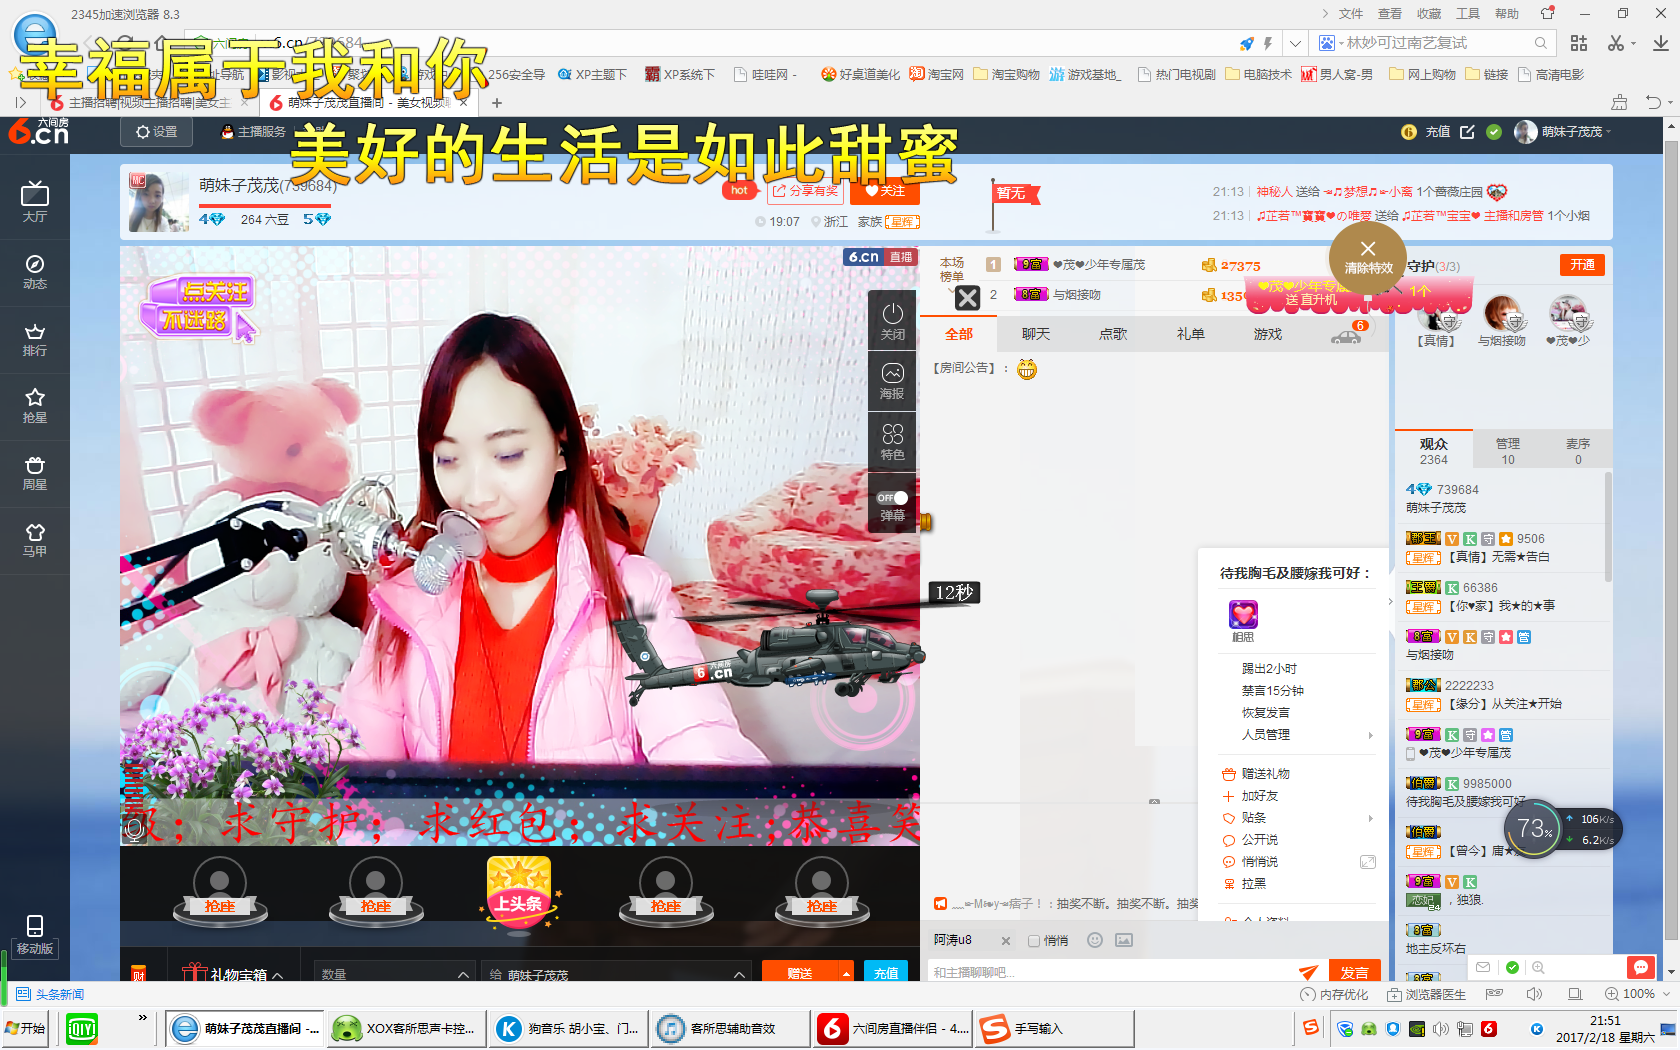Switch to the 管理 10 tab
The height and width of the screenshot is (1050, 1680).
tap(1507, 451)
